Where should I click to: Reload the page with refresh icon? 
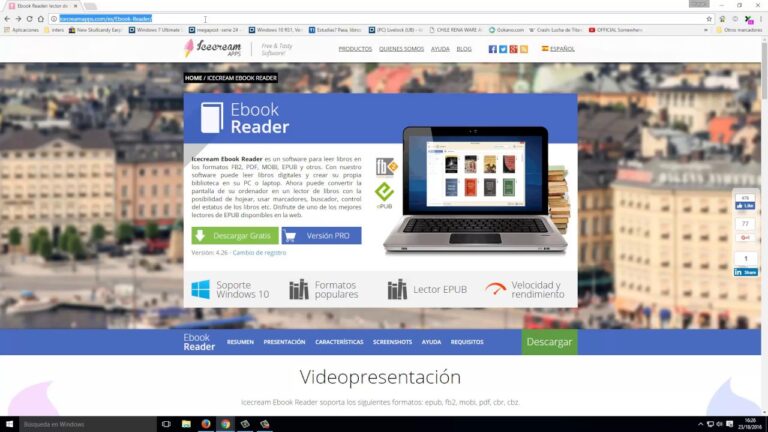(x=29, y=19)
